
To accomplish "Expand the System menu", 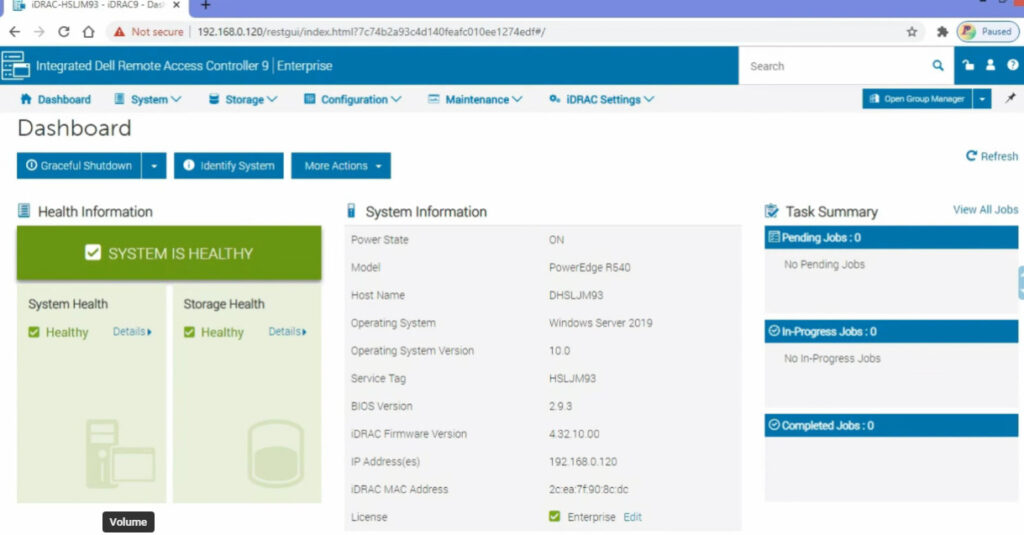I will (148, 99).
